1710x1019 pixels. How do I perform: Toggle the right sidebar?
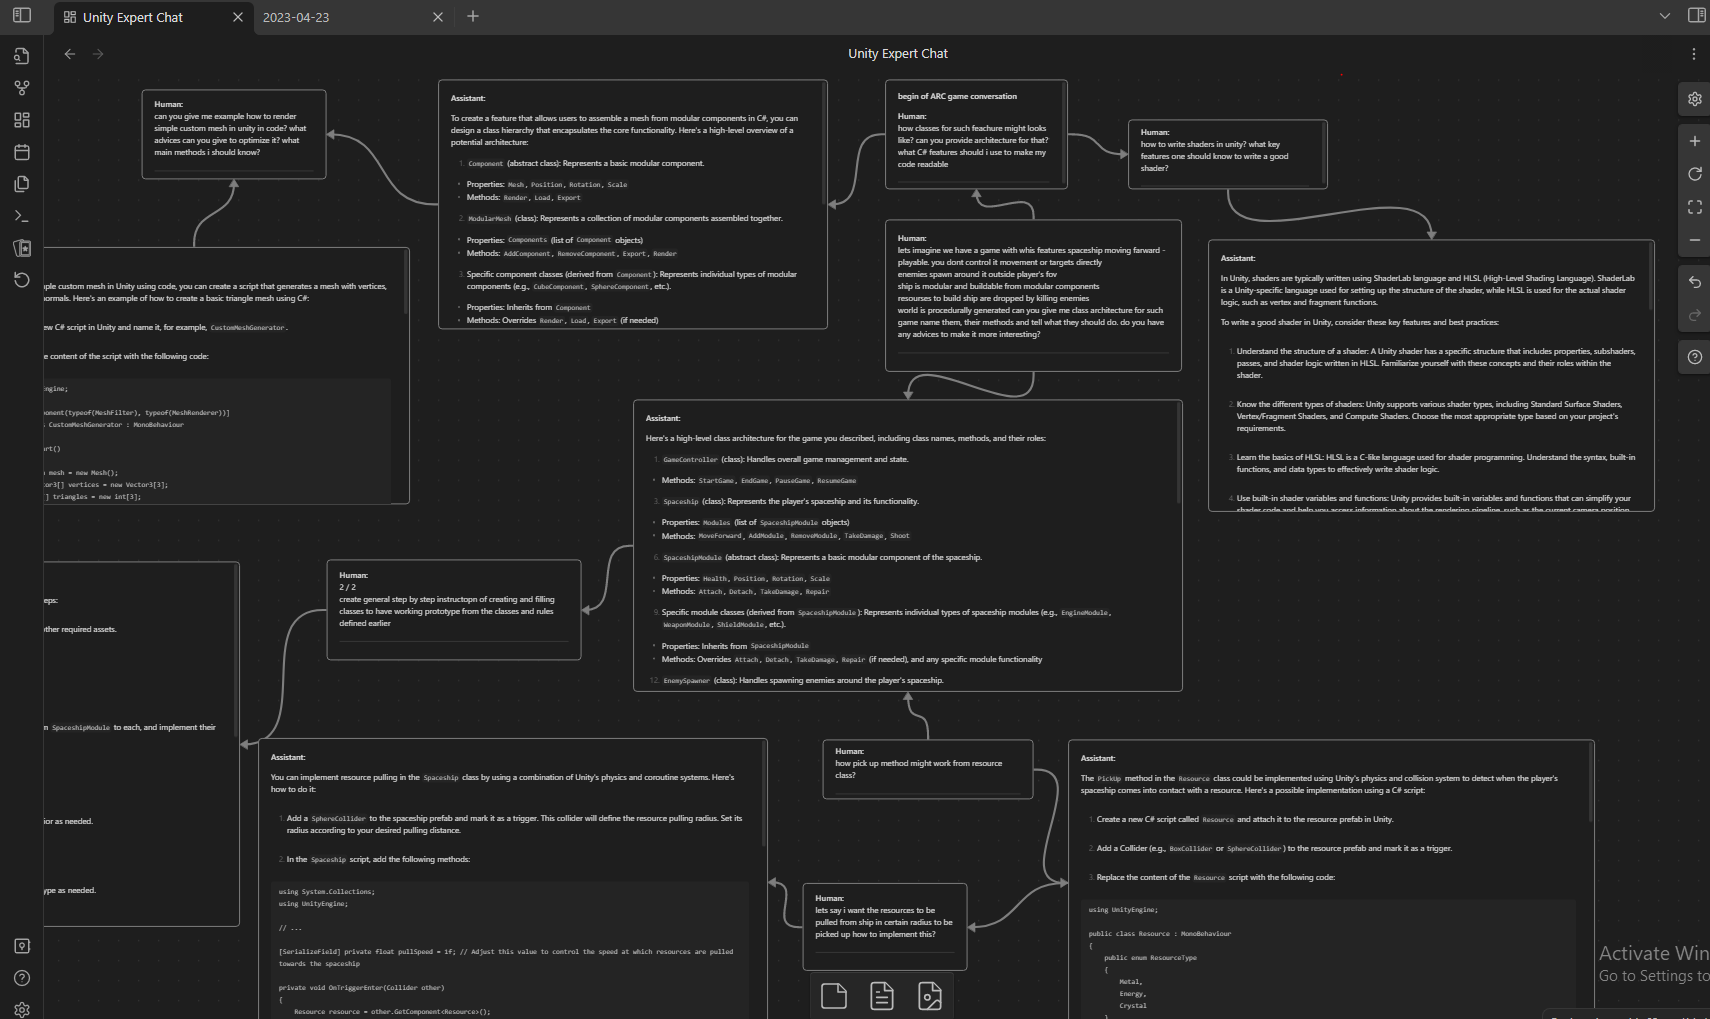point(1696,15)
